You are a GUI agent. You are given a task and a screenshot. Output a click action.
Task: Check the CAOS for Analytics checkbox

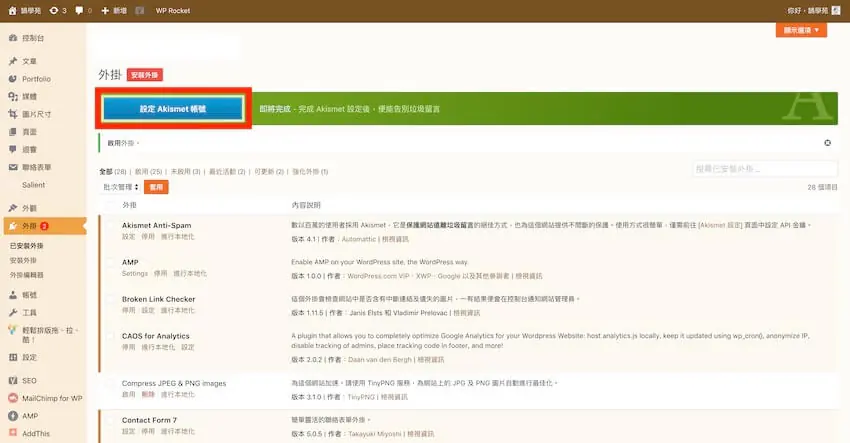click(110, 336)
